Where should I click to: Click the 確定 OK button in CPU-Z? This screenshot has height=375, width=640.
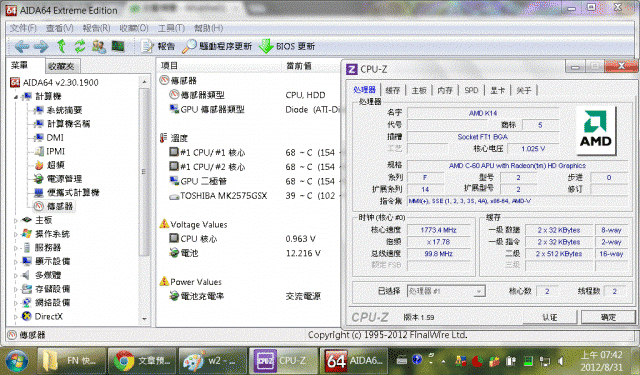click(608, 317)
